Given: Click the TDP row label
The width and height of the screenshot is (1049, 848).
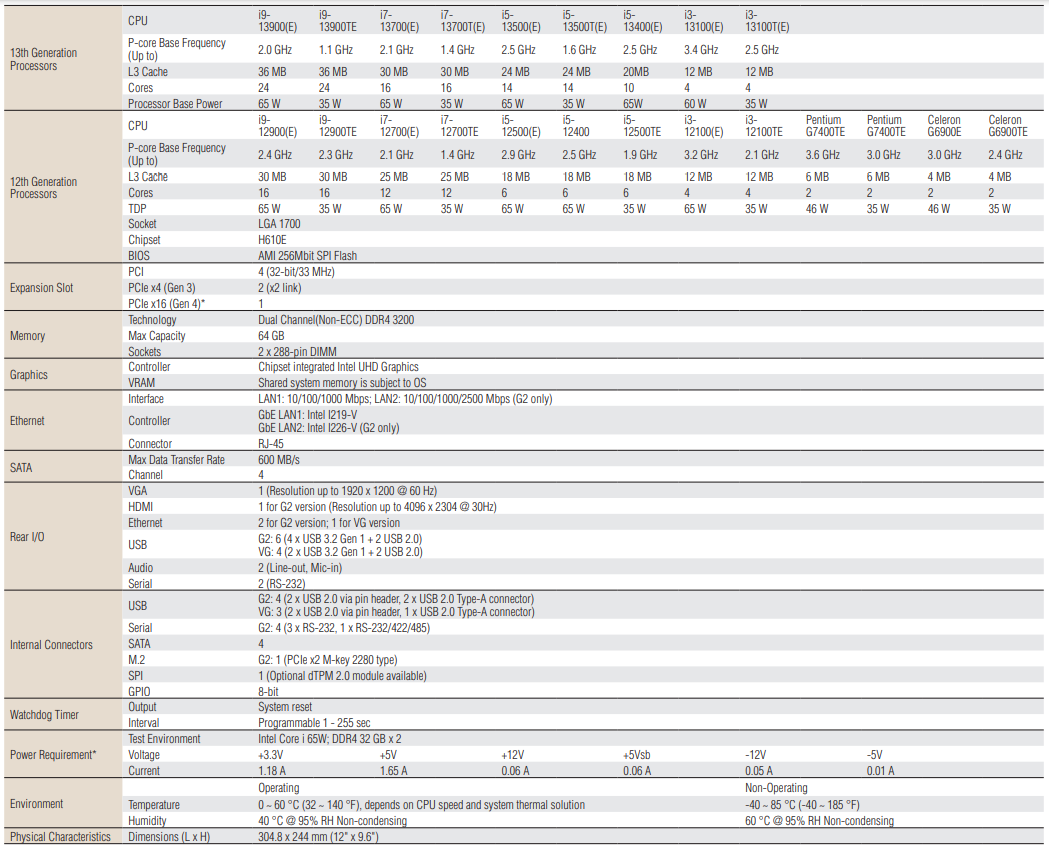Looking at the screenshot, I should (137, 209).
